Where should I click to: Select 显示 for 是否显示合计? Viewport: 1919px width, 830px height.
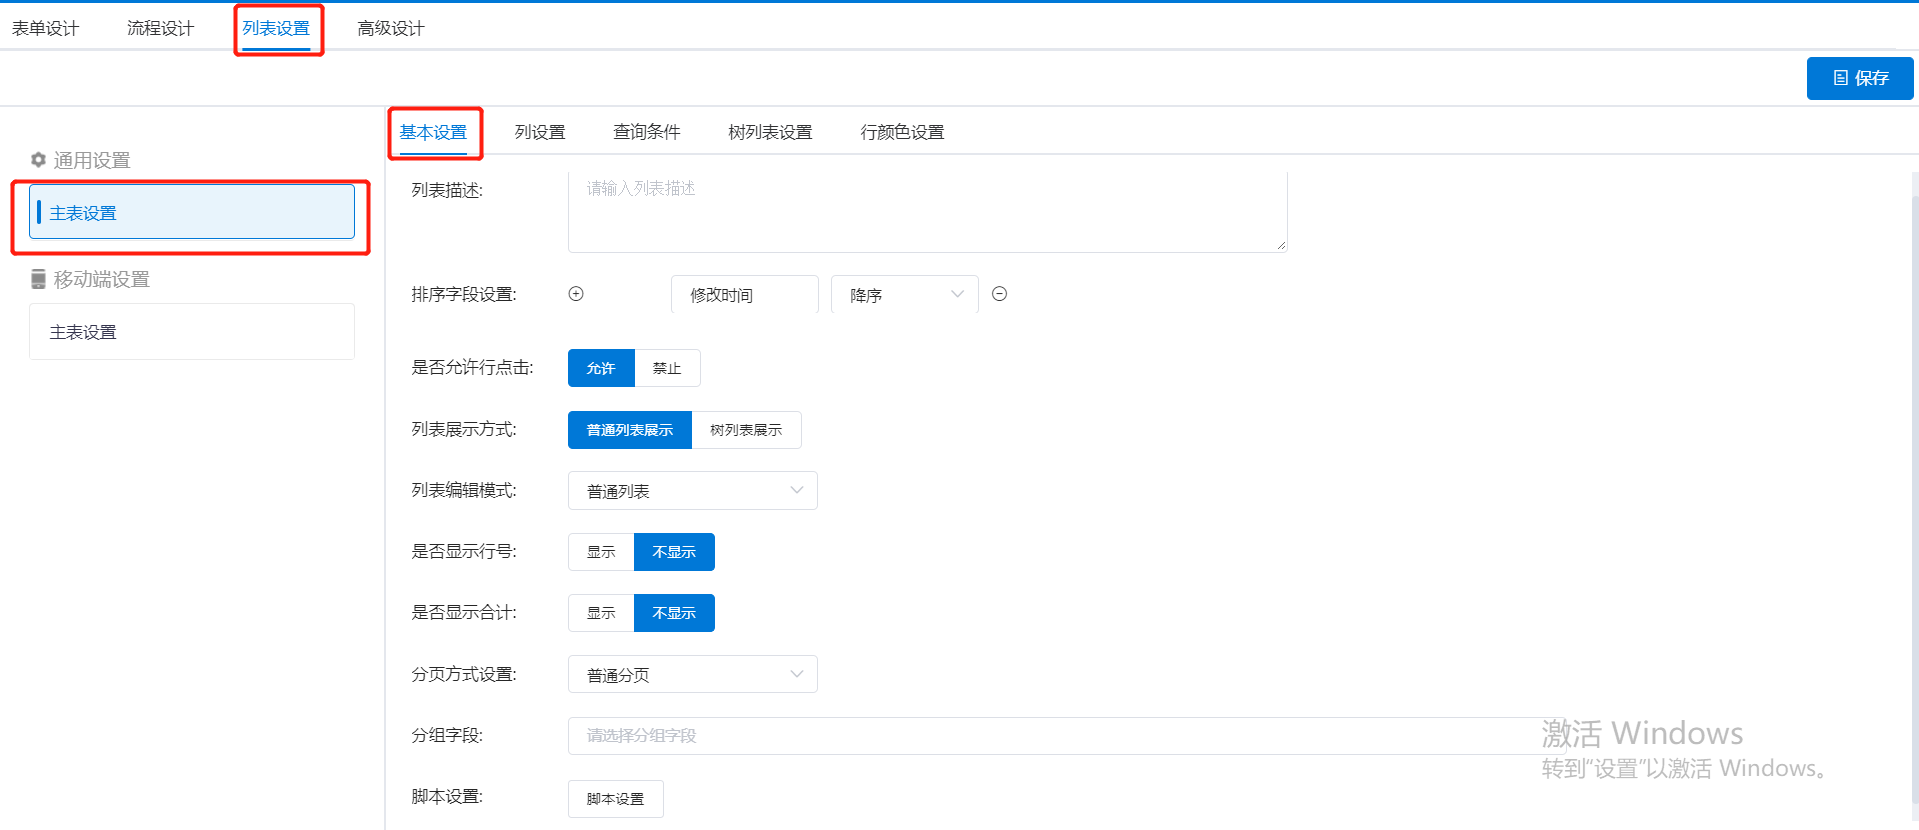coord(601,613)
